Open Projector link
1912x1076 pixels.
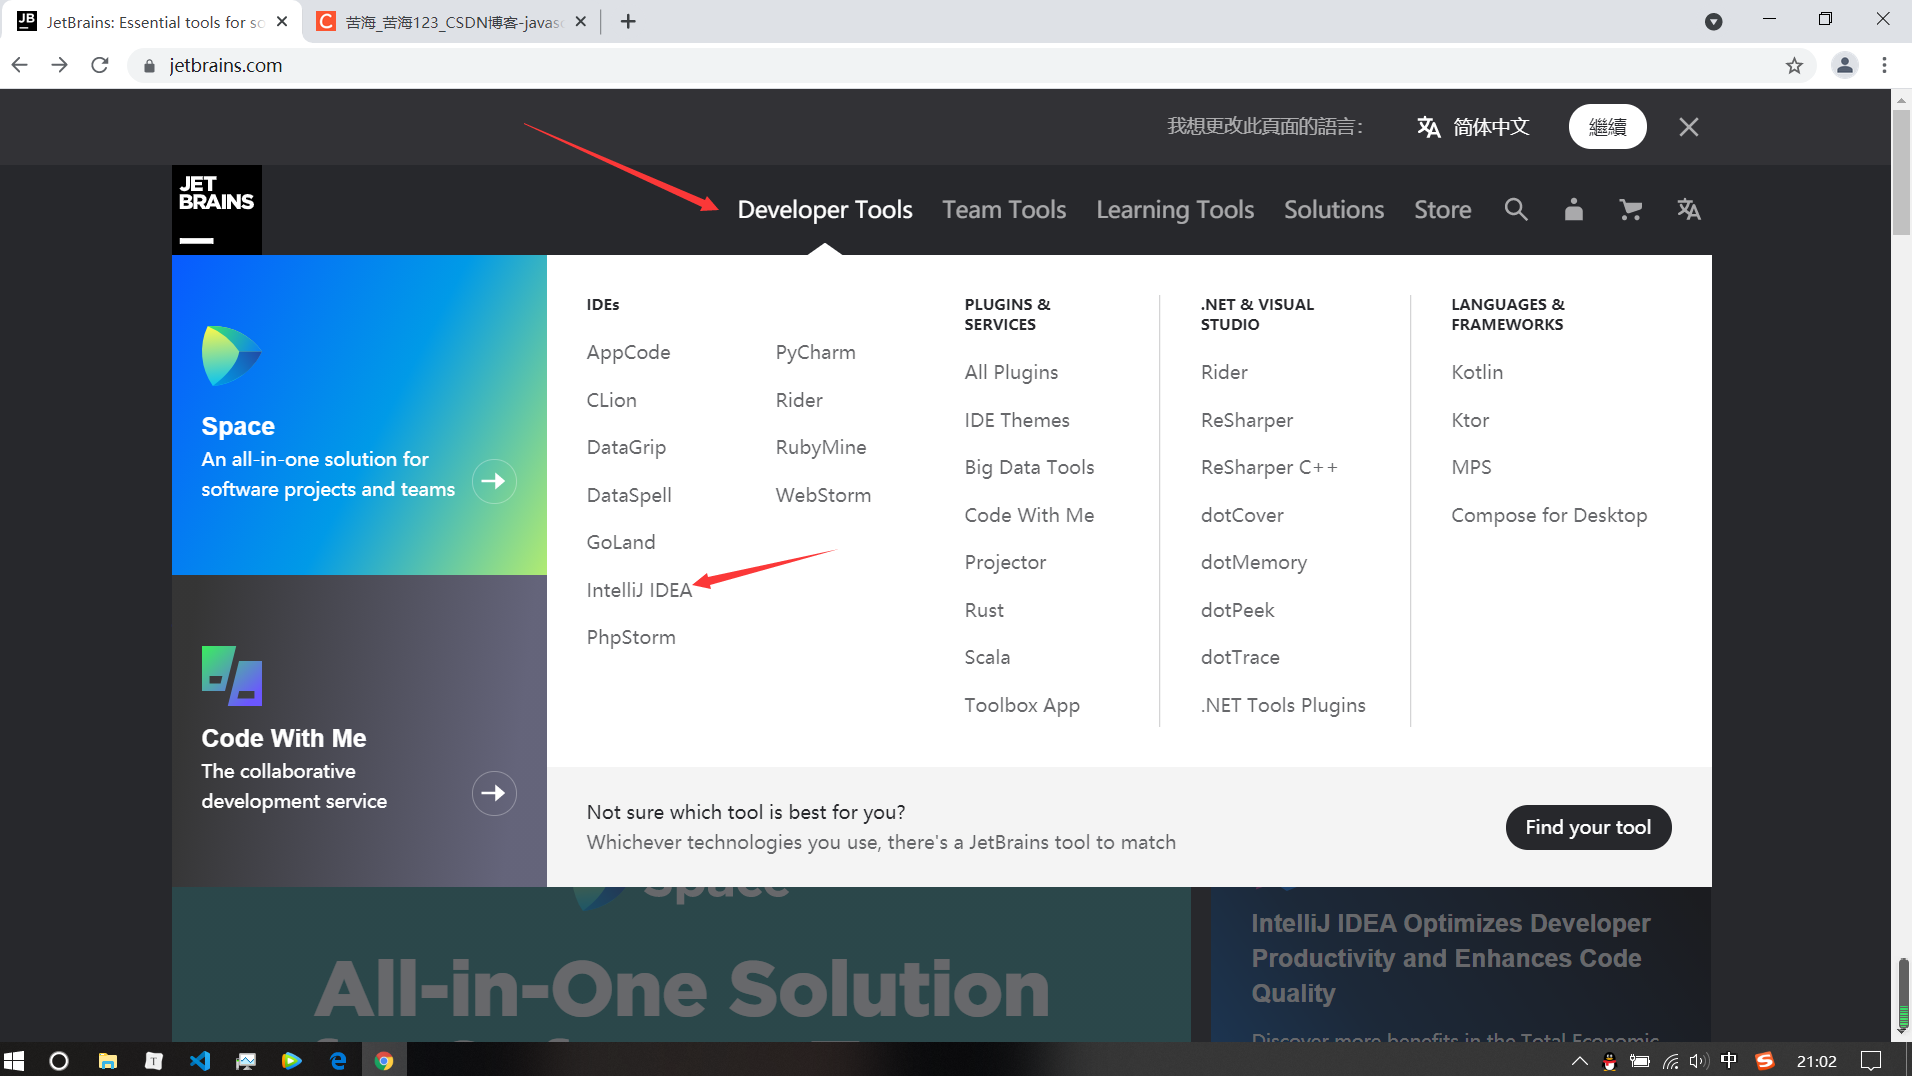pyautogui.click(x=1005, y=562)
